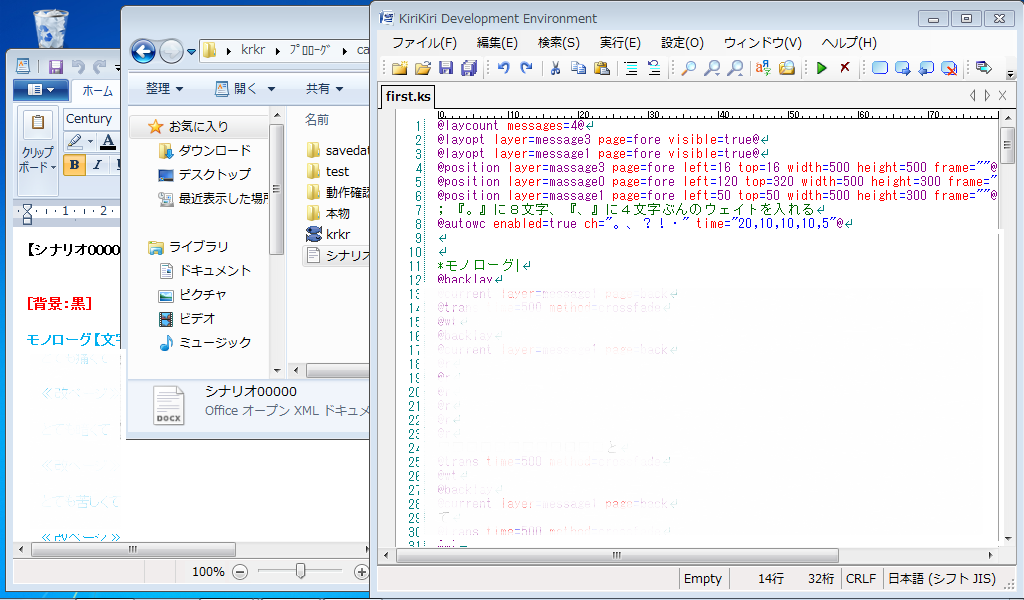Select ライブラリ in Explorer sidebar

188,247
